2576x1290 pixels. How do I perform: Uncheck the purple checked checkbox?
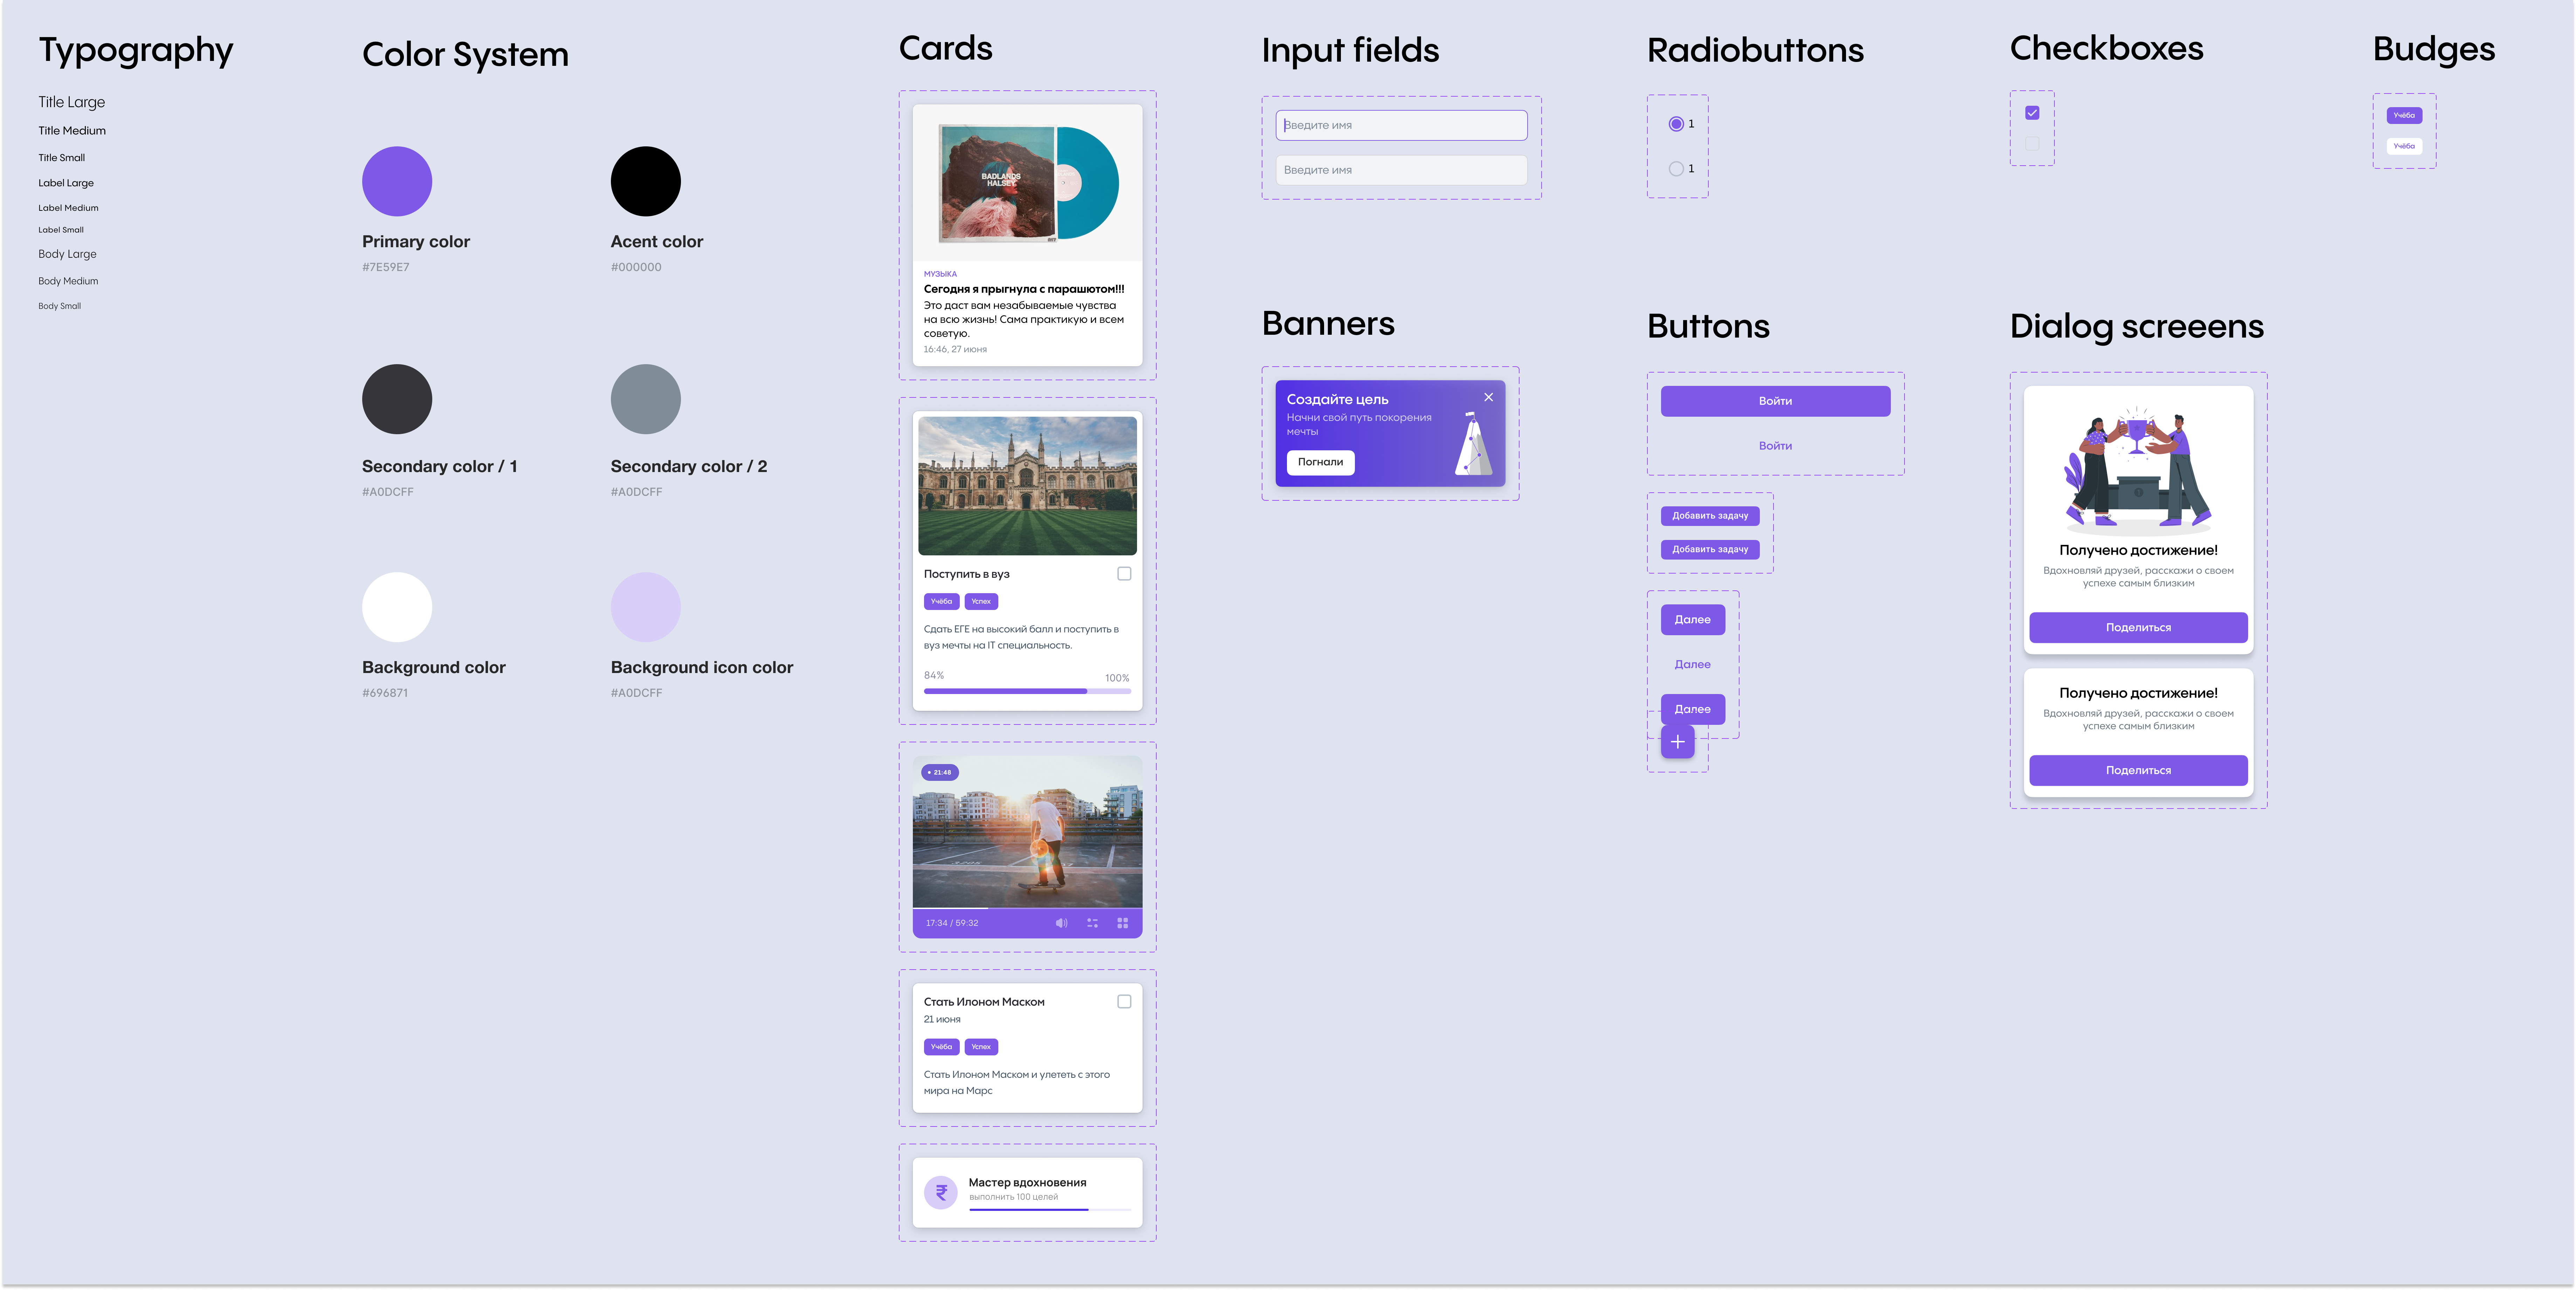2032,113
